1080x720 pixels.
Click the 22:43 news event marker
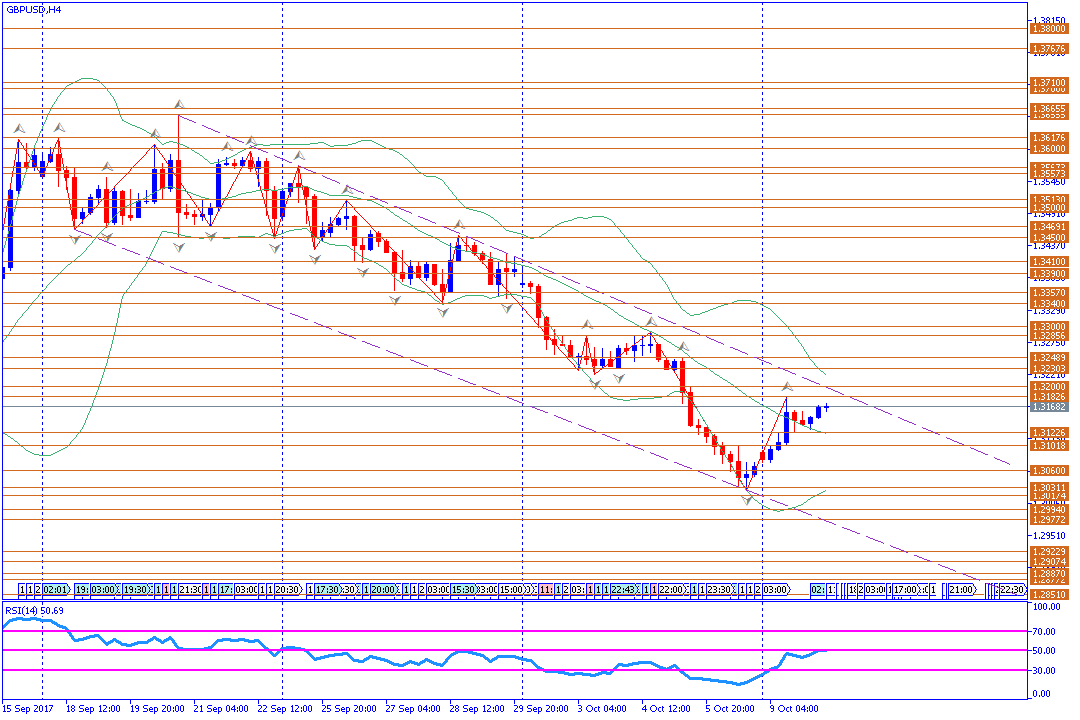click(x=624, y=590)
